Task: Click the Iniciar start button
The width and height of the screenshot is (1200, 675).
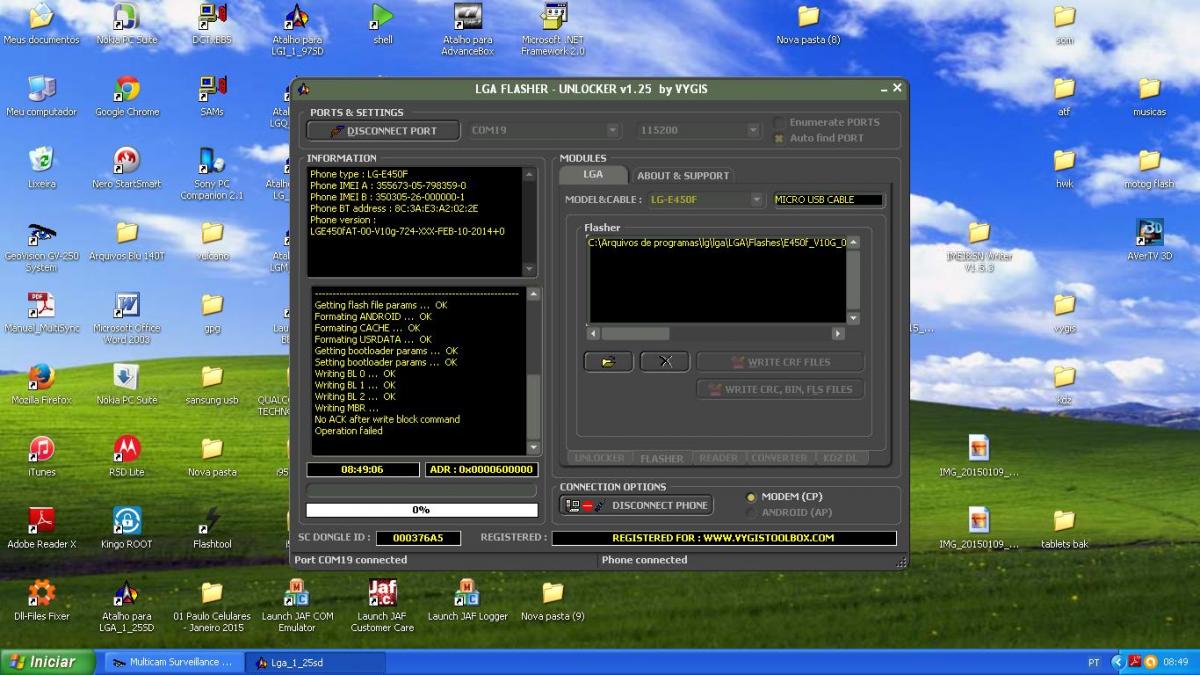Action: point(48,662)
